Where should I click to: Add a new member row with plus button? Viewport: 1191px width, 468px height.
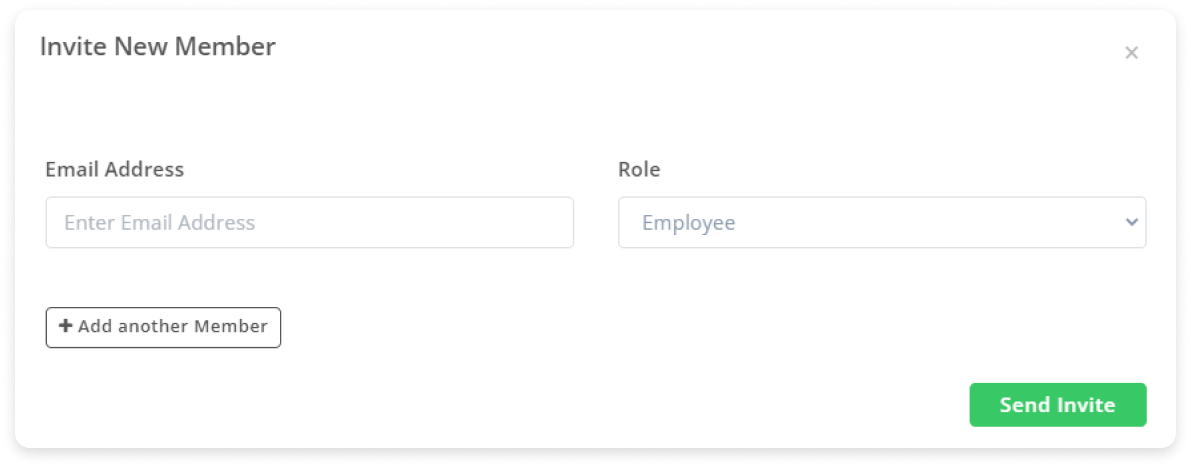(x=163, y=327)
